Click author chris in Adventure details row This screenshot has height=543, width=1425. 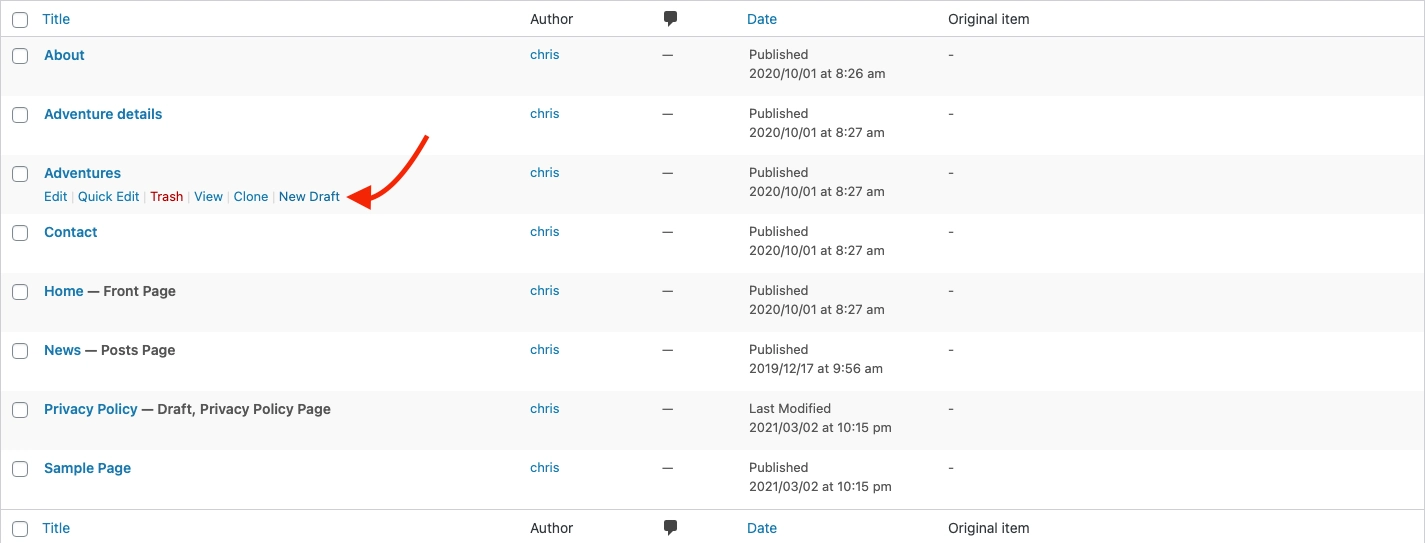pos(545,114)
